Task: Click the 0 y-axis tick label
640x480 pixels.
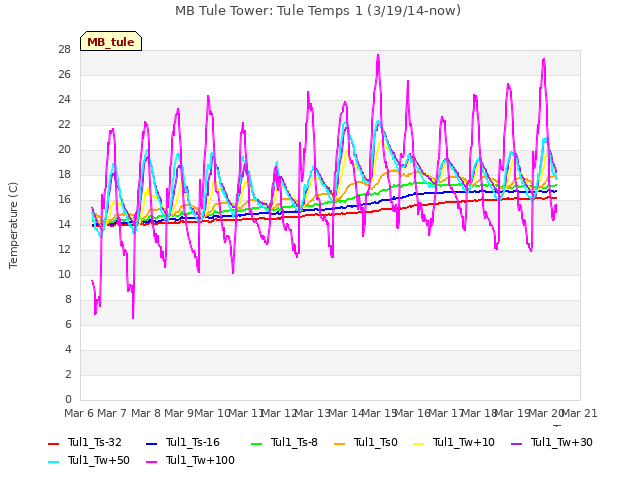Action: 68,399
